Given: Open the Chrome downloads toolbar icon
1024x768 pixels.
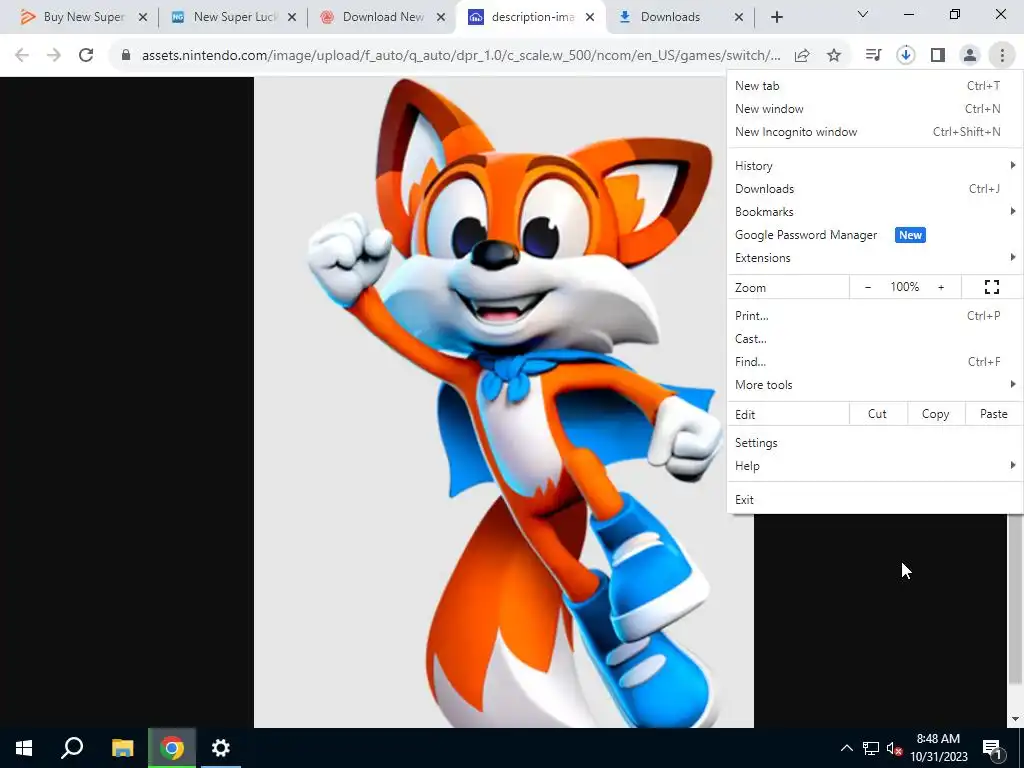Looking at the screenshot, I should (905, 56).
